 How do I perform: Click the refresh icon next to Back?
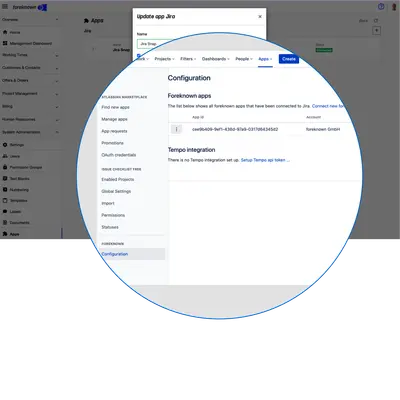pos(376,21)
